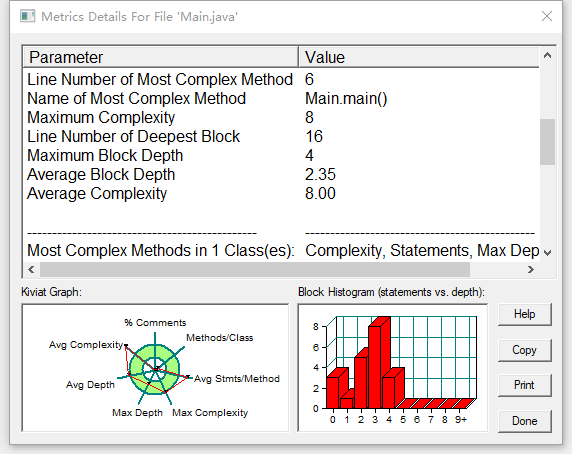
Task: Click the Kiviat Graph chart
Action: [x=155, y=368]
